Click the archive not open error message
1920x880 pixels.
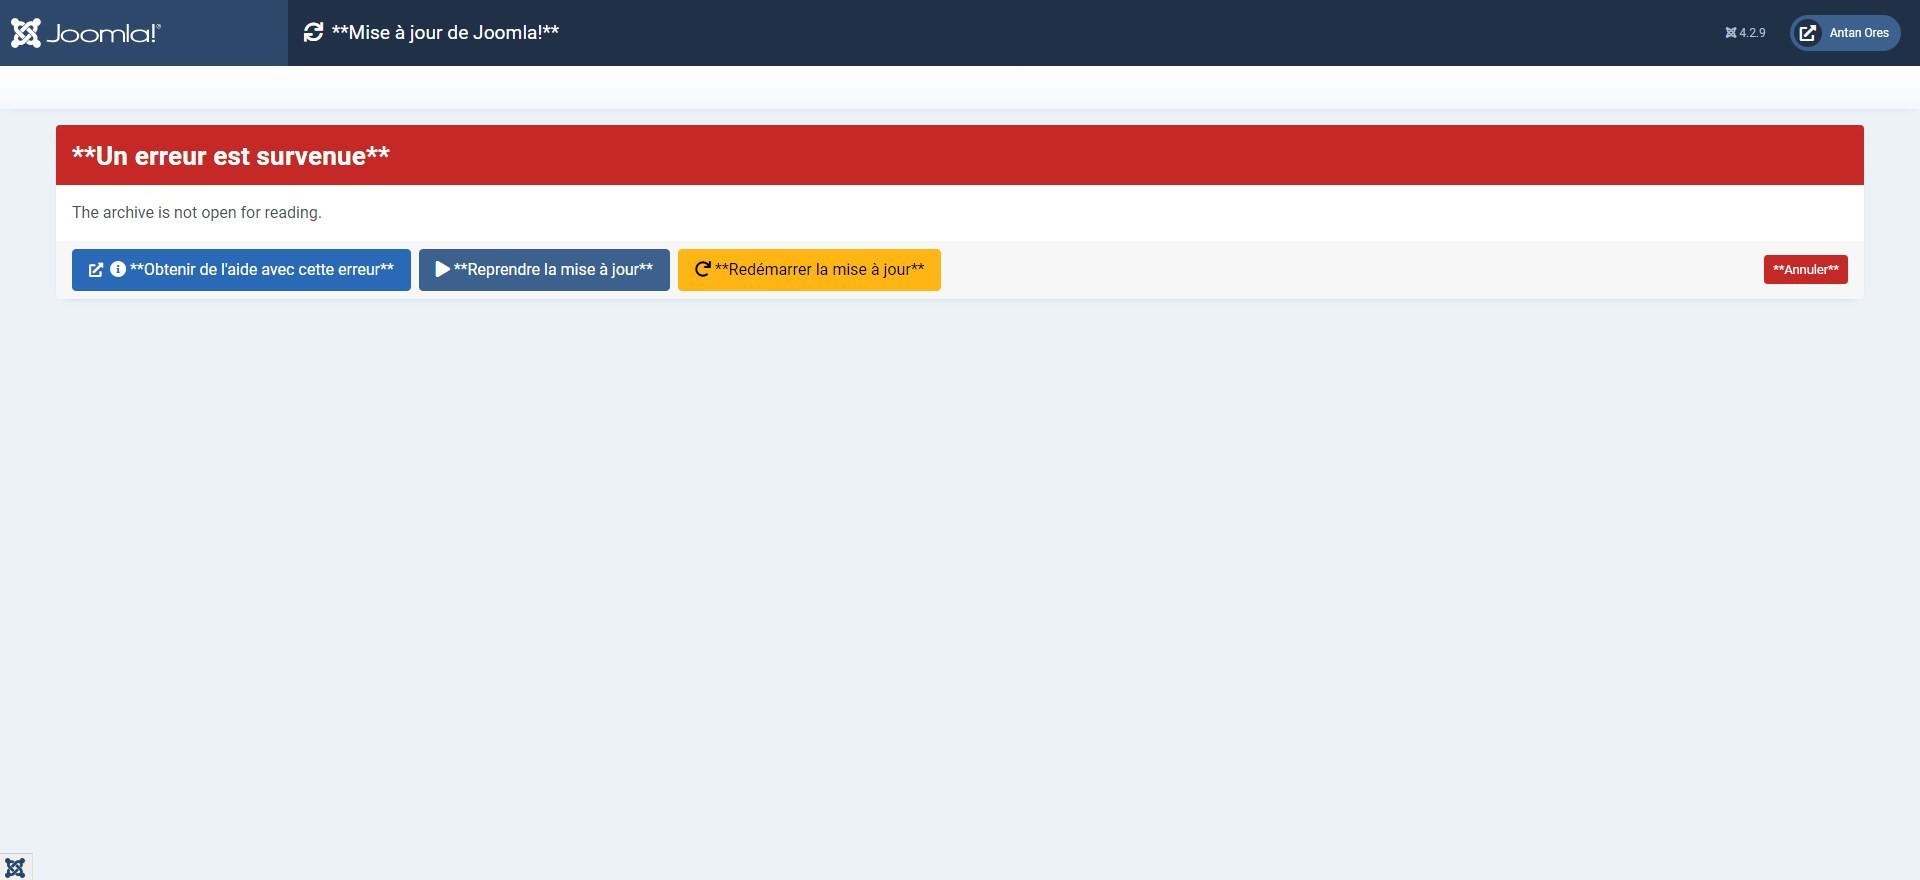(197, 213)
